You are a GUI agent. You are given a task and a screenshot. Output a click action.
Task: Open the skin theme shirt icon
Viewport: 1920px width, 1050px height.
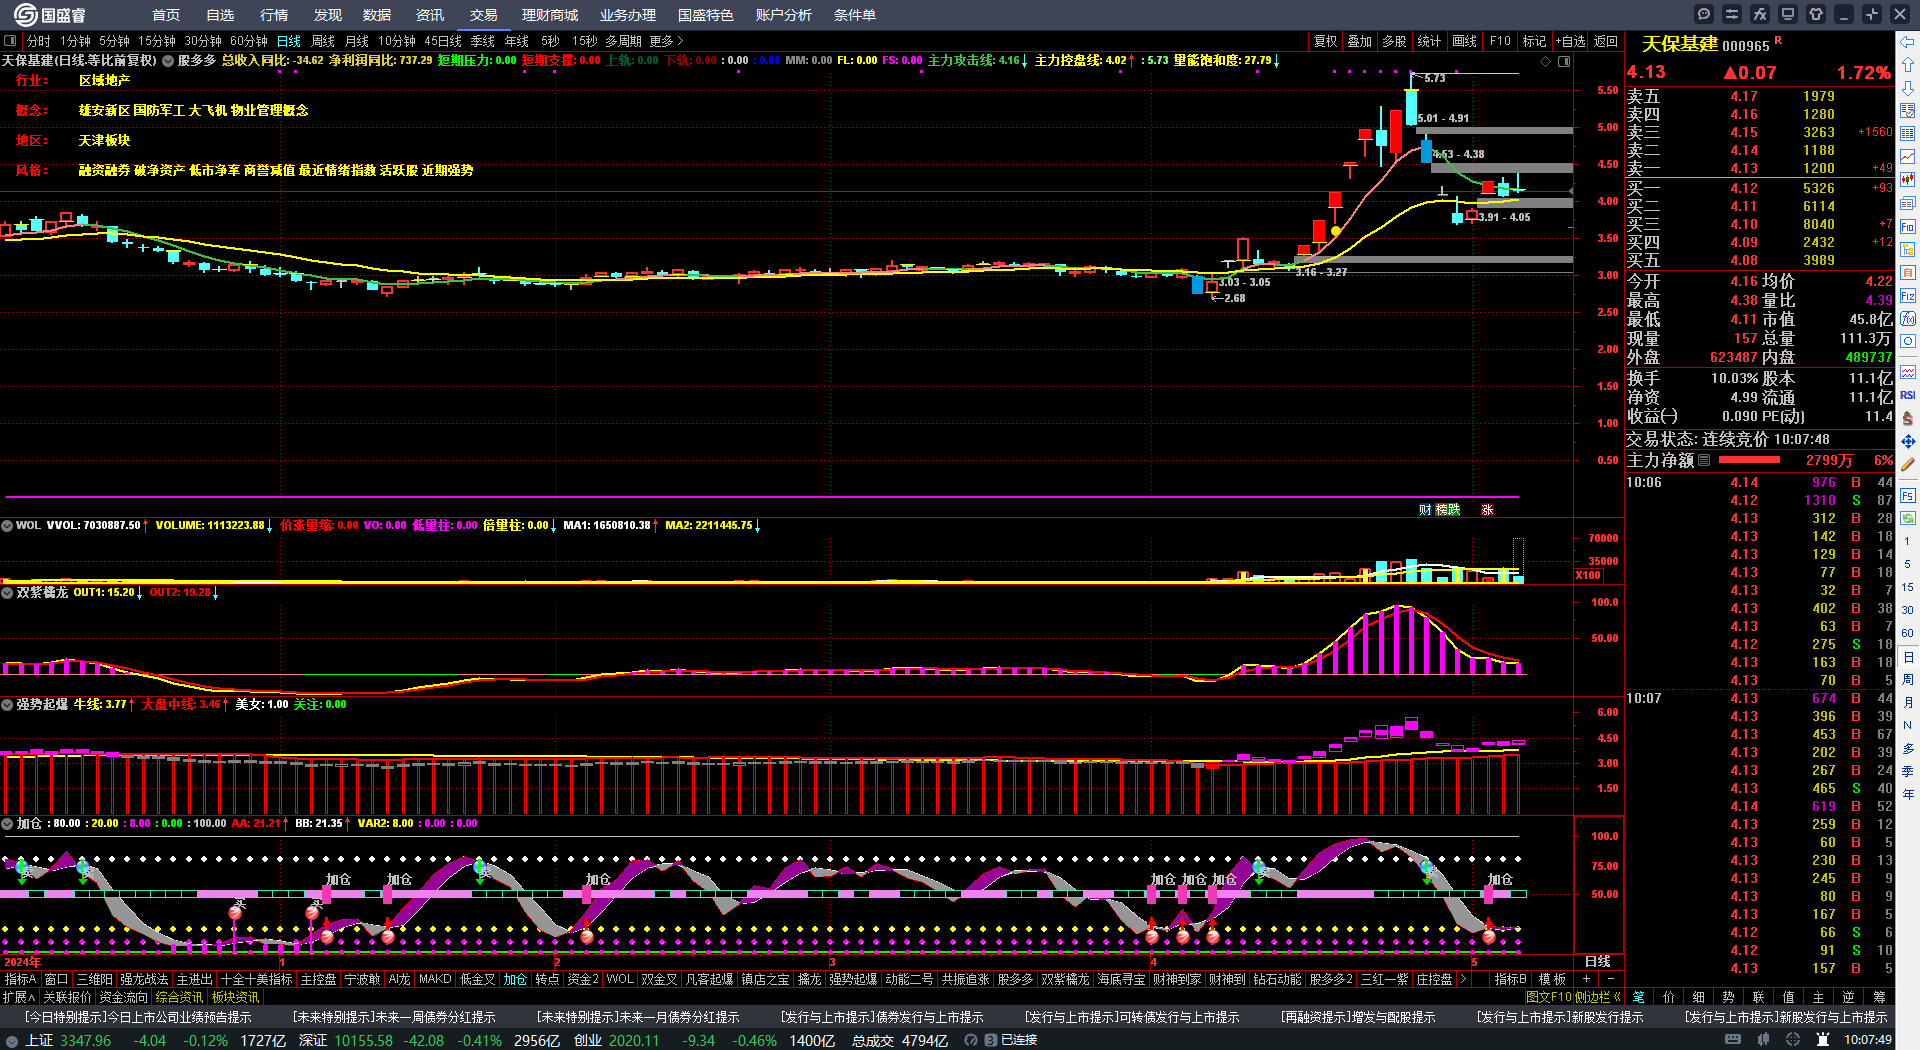[x=1816, y=14]
